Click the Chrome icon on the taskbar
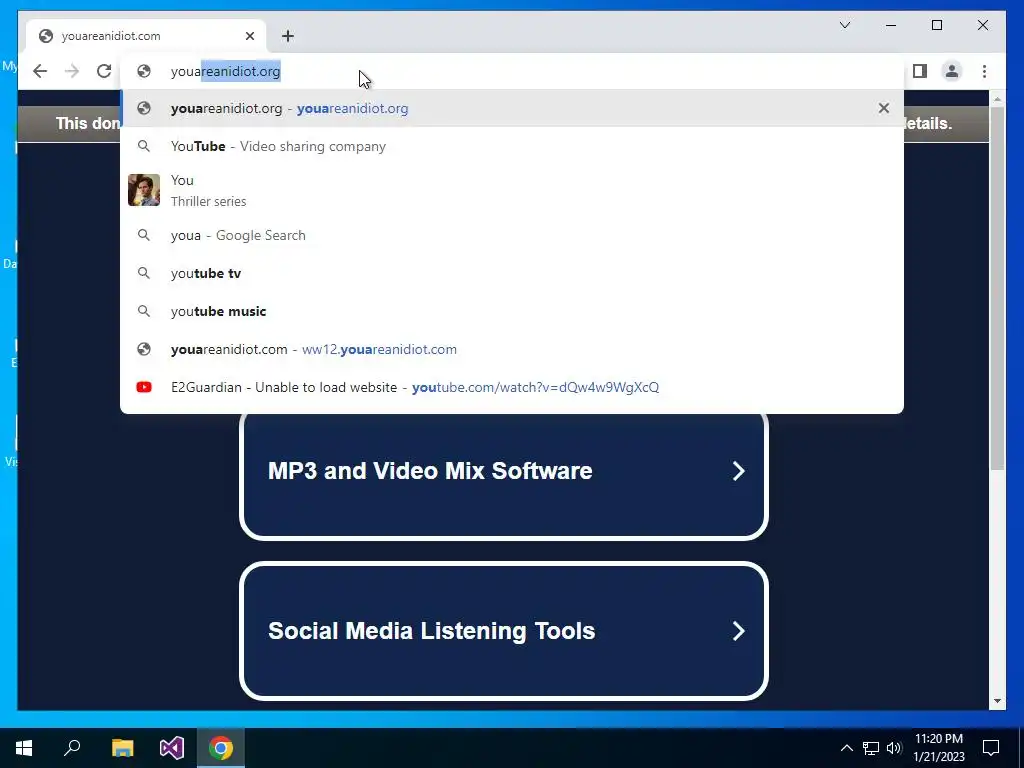The width and height of the screenshot is (1024, 768). [x=221, y=748]
